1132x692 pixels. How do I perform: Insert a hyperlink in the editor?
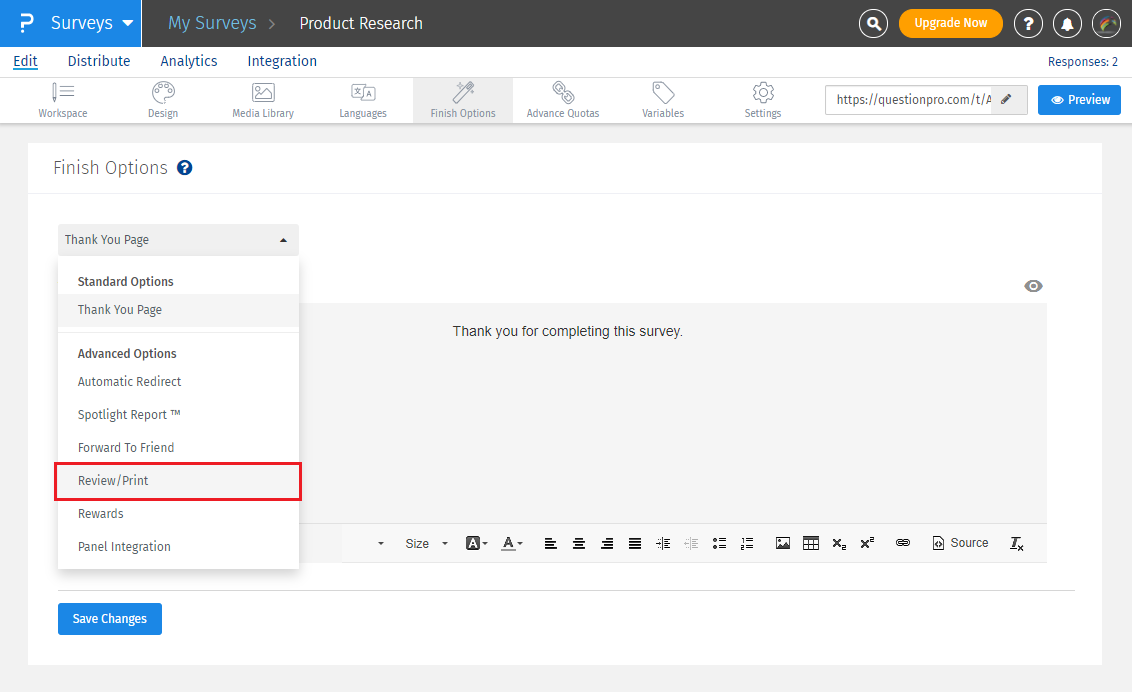point(903,543)
